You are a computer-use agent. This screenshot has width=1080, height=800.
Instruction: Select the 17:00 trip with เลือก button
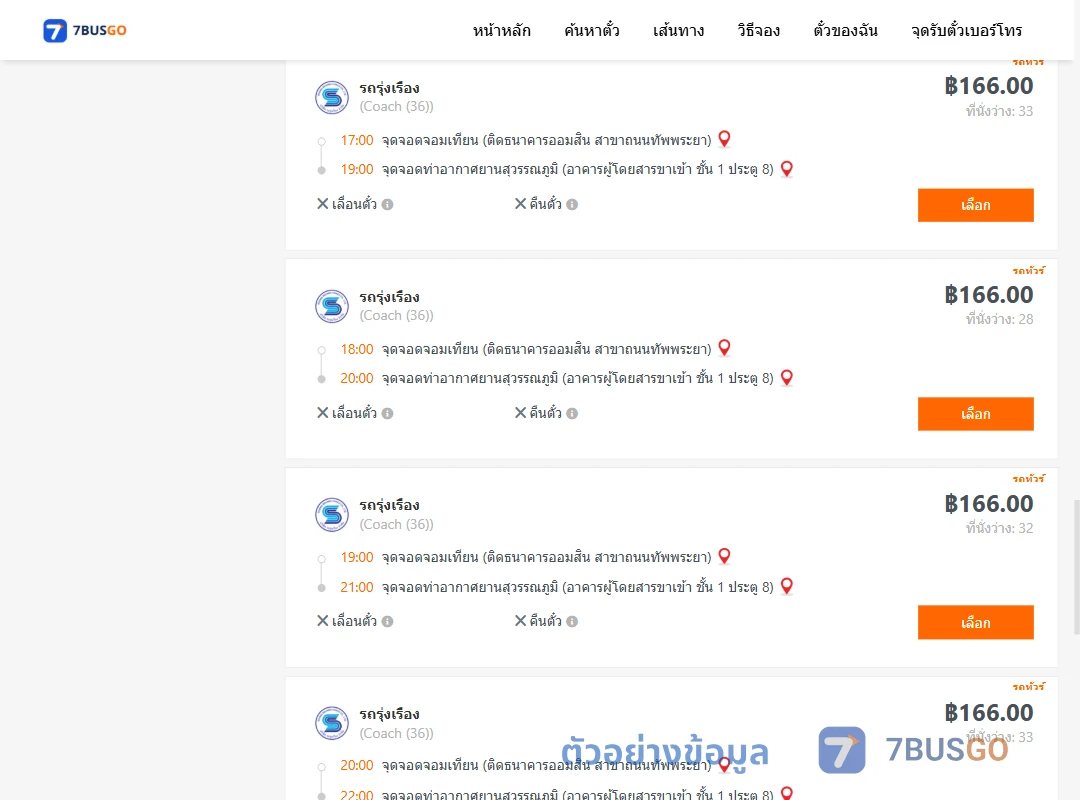tap(975, 205)
